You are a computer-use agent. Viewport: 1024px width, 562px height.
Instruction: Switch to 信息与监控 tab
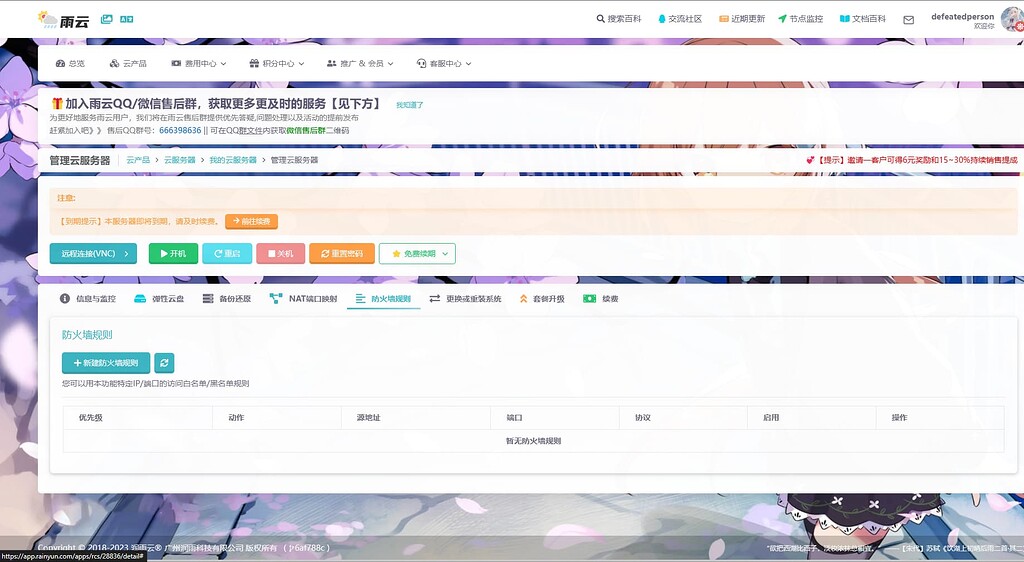[88, 299]
